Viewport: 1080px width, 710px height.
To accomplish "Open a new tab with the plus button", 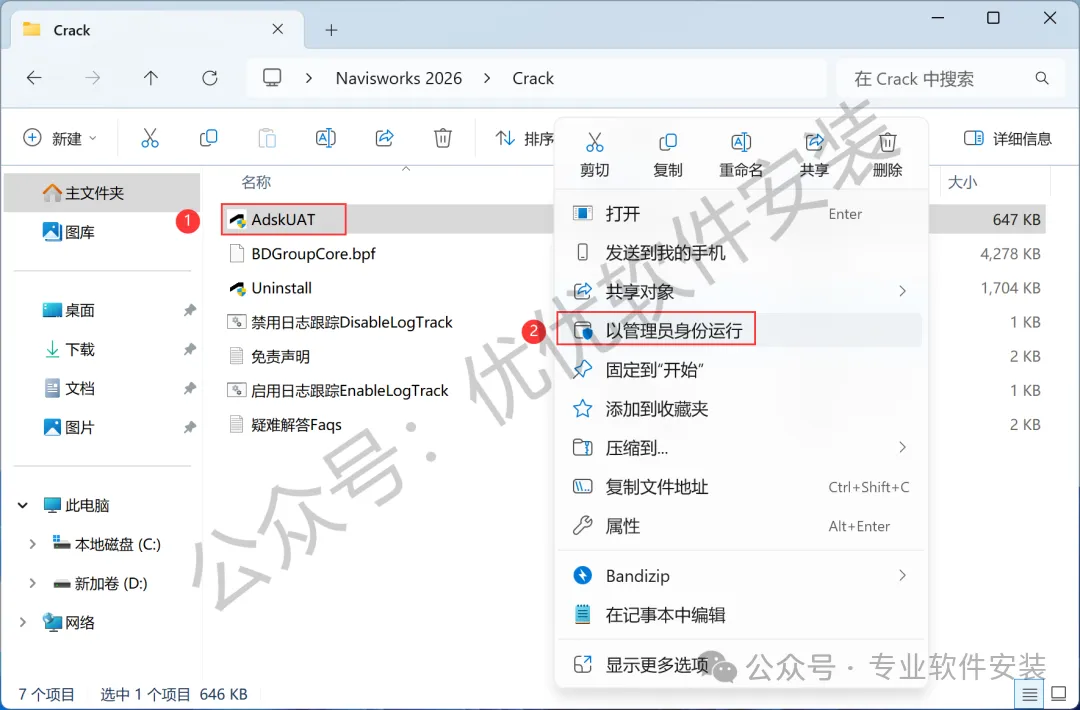I will [331, 30].
